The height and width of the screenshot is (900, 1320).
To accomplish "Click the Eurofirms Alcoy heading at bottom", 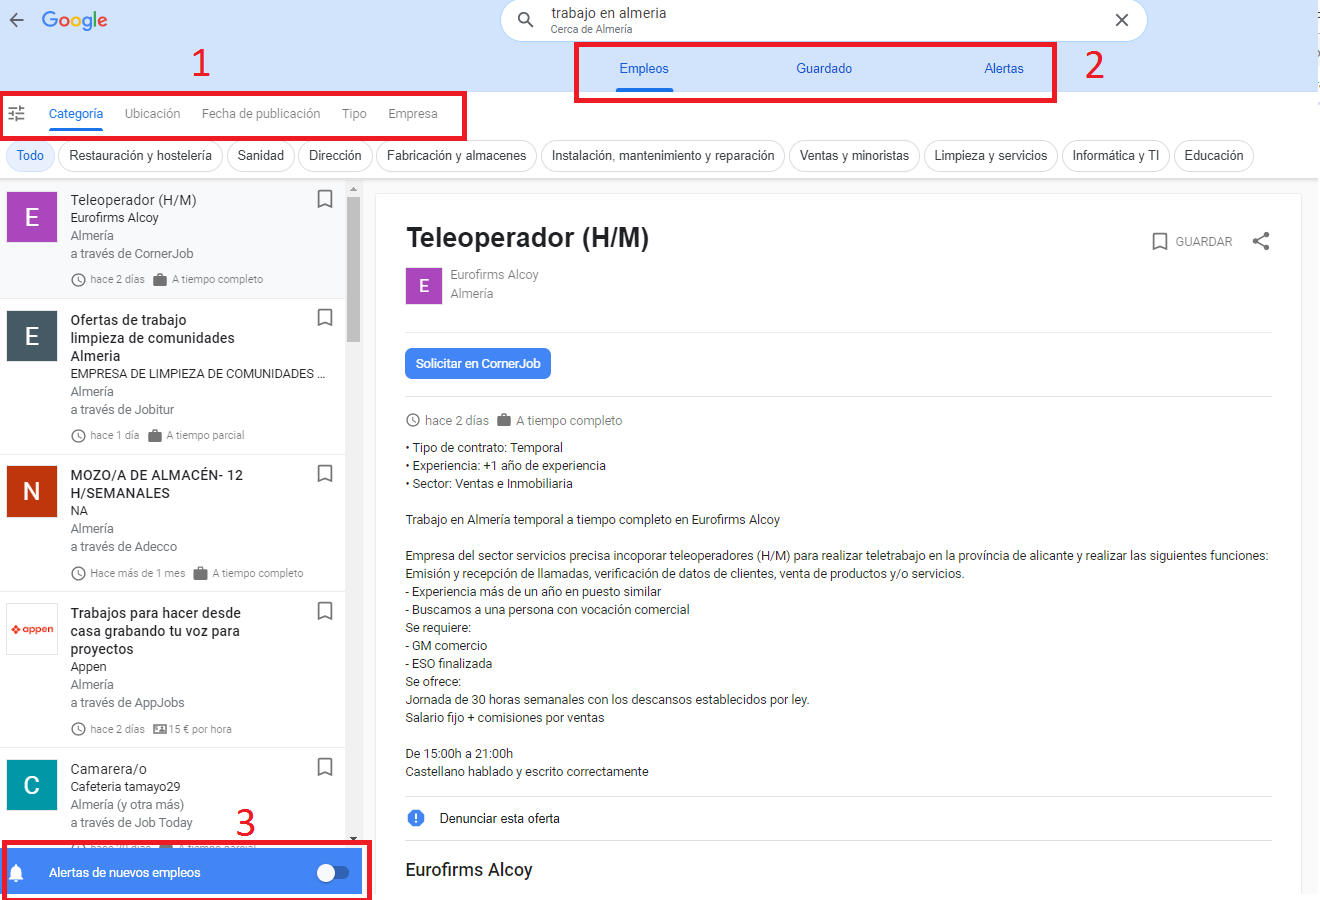I will (x=469, y=870).
